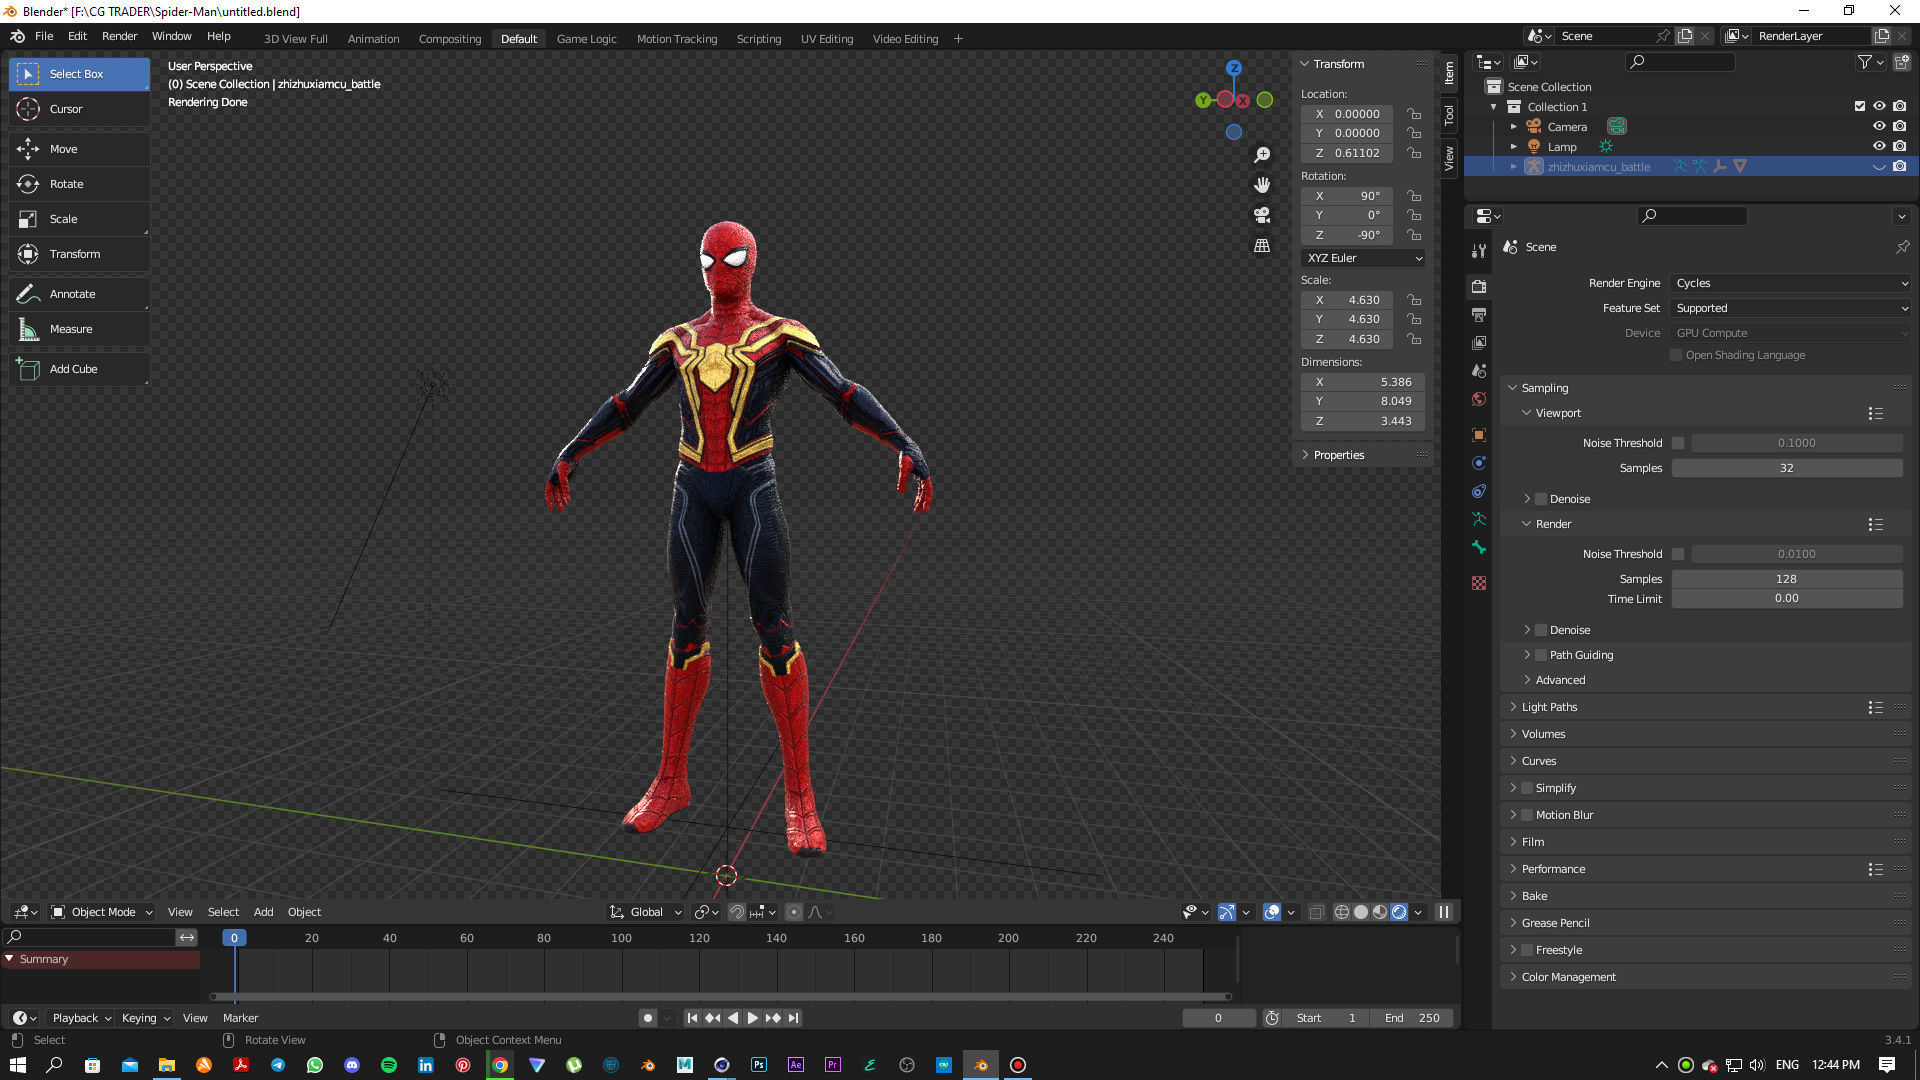Toggle Collection 1 exclude checkbox
Viewport: 1920px width, 1080px height.
1860,107
